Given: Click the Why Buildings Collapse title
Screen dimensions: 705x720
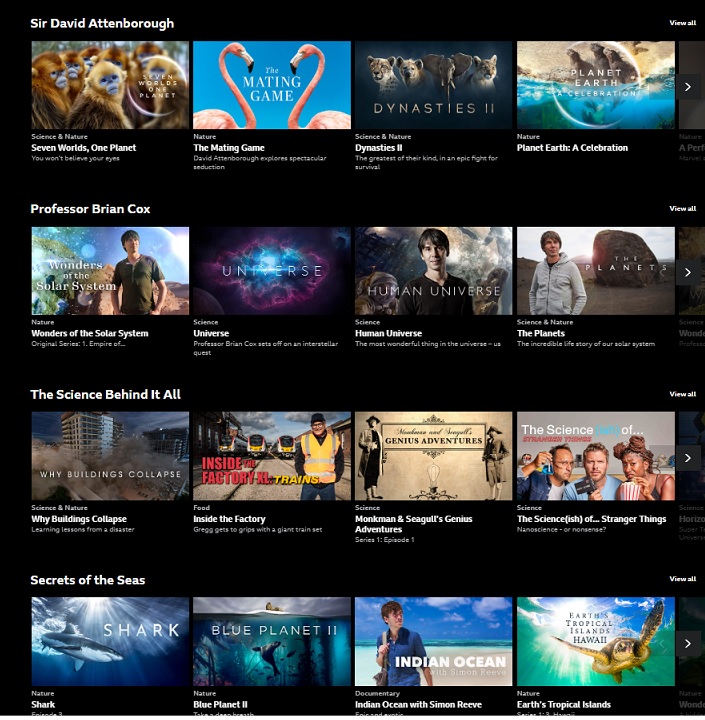Looking at the screenshot, I should pyautogui.click(x=79, y=519).
